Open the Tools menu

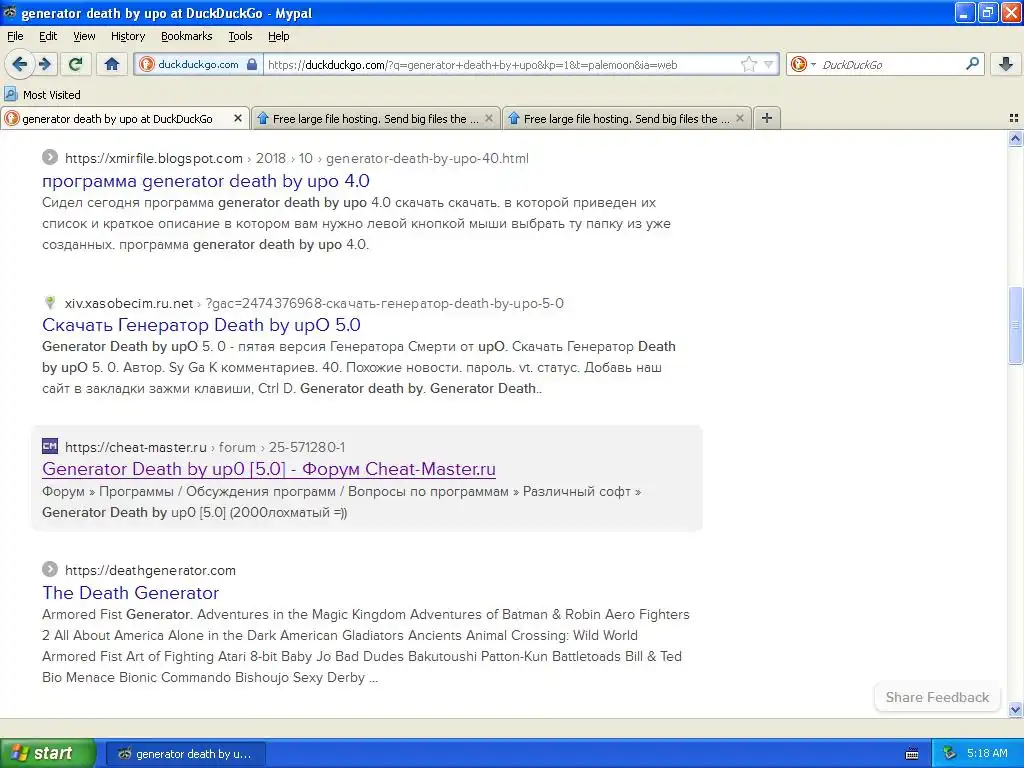pos(240,36)
